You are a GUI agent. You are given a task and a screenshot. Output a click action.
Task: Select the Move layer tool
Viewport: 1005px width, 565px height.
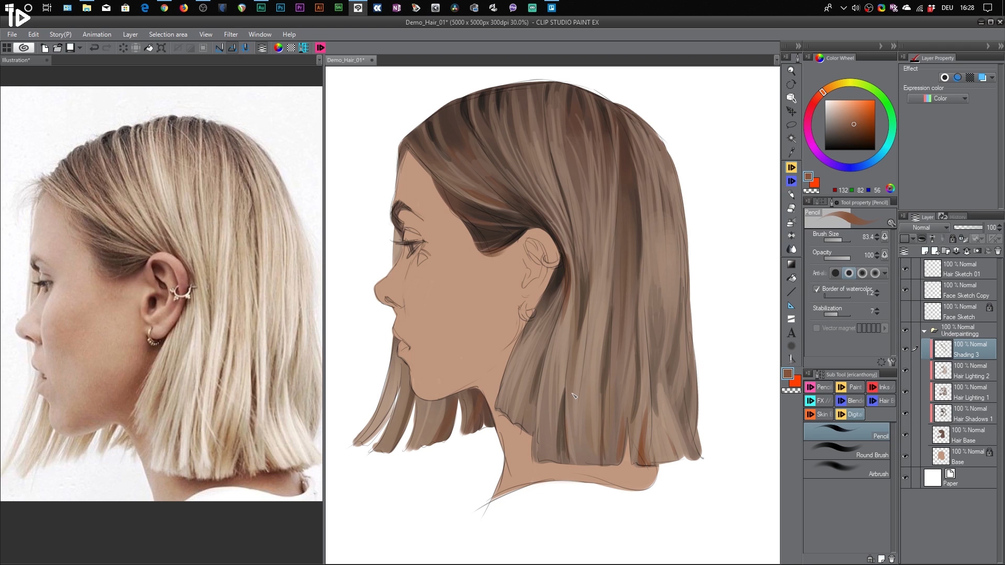point(792,111)
